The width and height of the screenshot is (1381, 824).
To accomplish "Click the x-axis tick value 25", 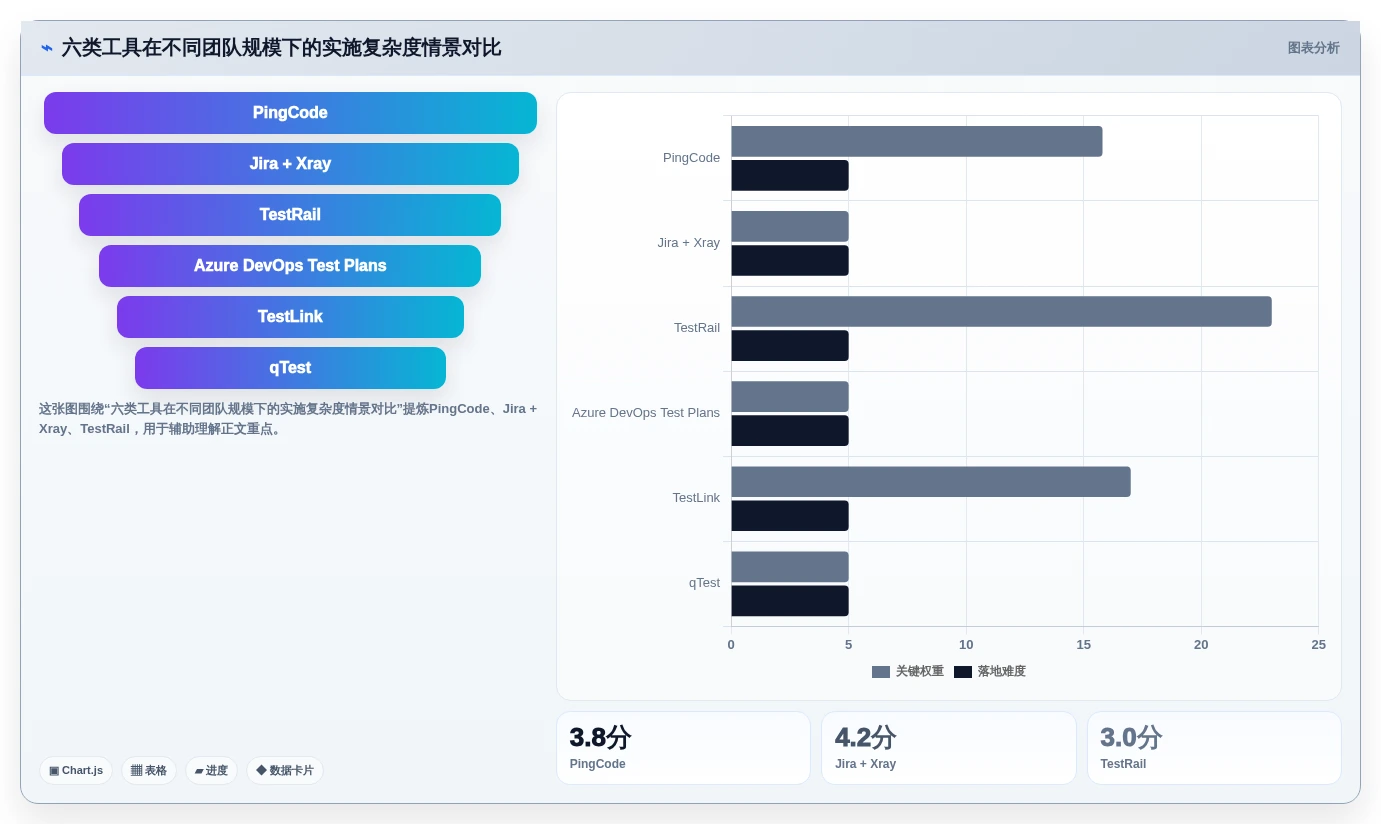I will [x=1319, y=645].
